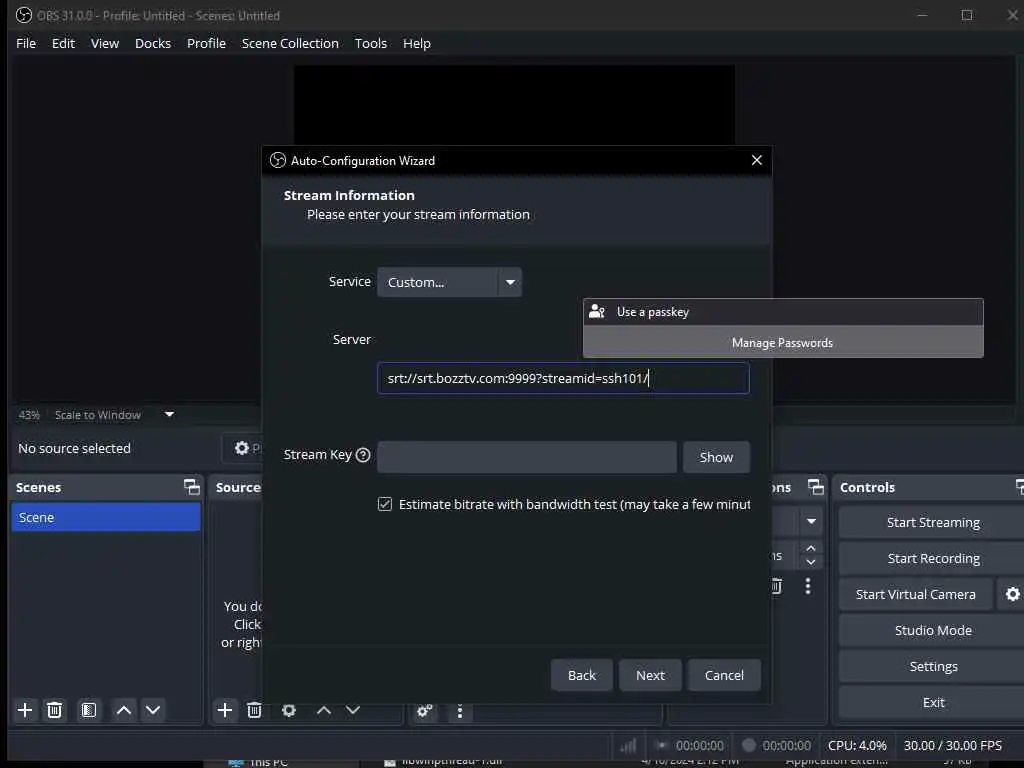Open transition three-dot options menu
1024x768 pixels.
click(x=808, y=586)
